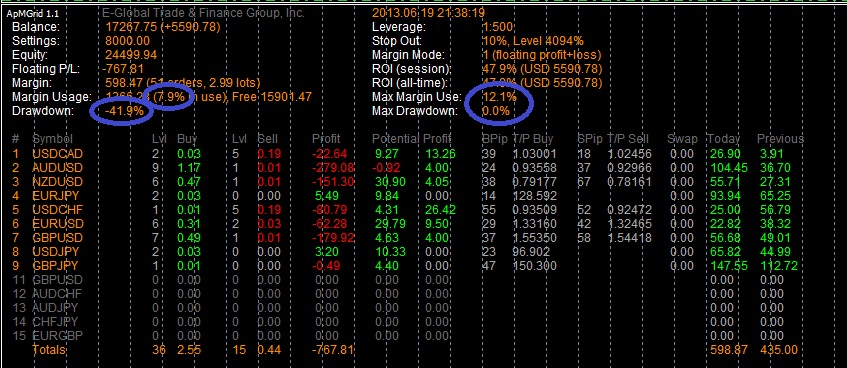The width and height of the screenshot is (847, 368).
Task: Select EURJPY T/P Buy price "128.592"
Action: (x=534, y=195)
